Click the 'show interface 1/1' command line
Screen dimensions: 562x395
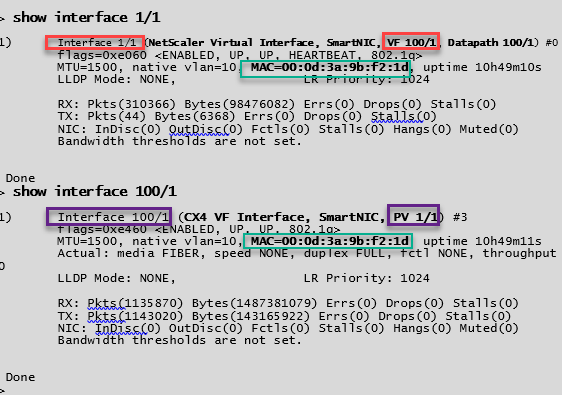(86, 17)
